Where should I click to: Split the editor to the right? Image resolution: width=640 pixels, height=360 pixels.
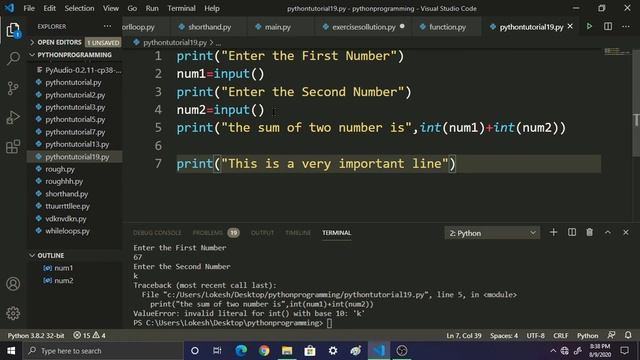[608, 27]
